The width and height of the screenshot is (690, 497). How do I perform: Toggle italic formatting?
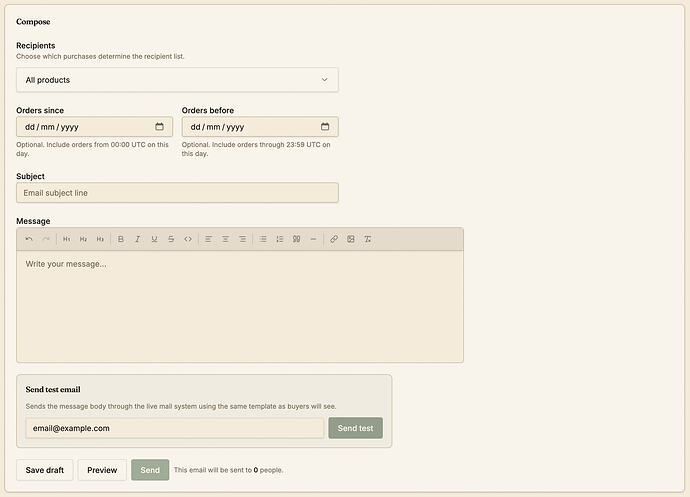[x=137, y=239]
